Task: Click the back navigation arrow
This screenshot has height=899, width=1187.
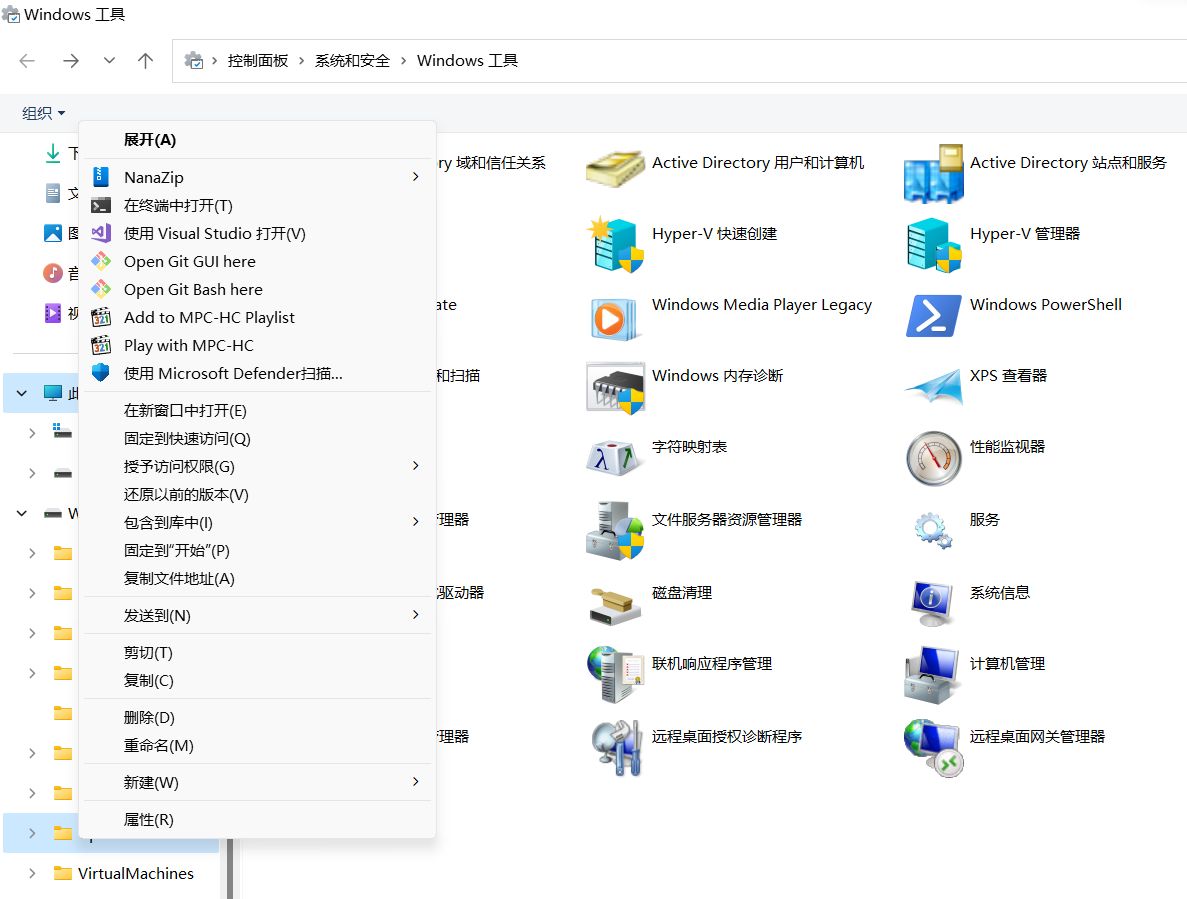Action: [27, 60]
